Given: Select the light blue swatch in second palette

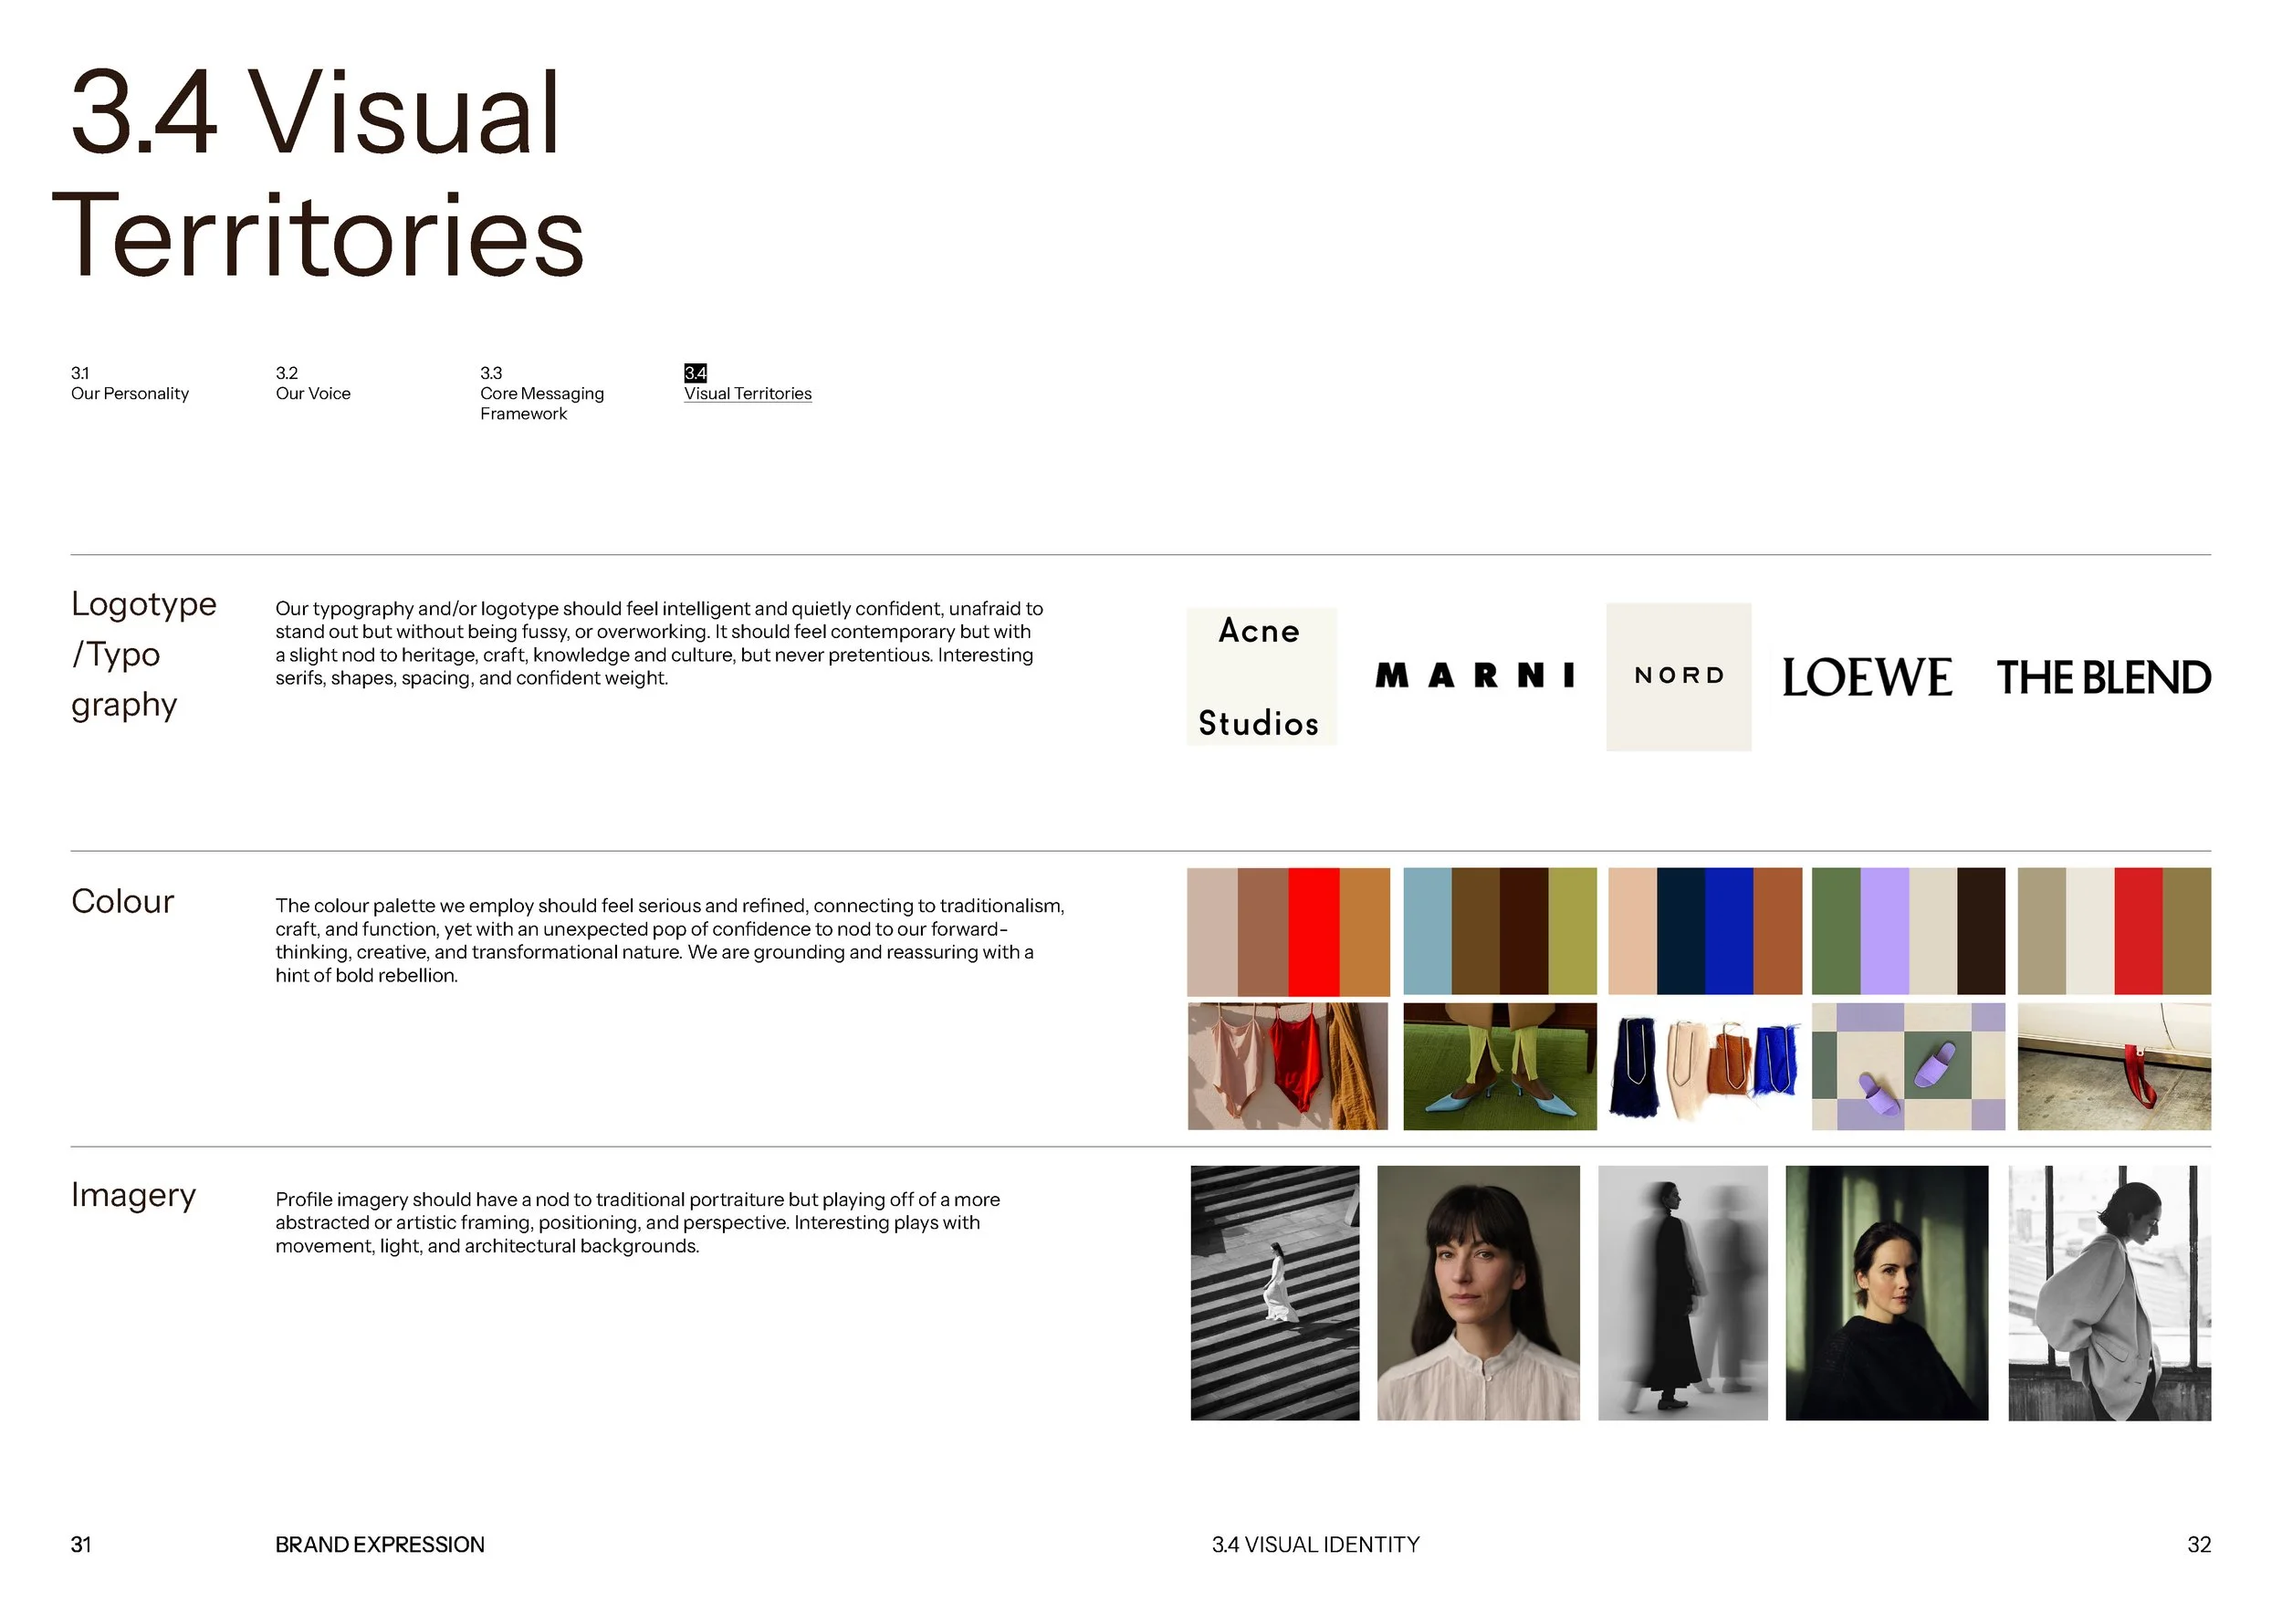Looking at the screenshot, I should coord(1427,931).
